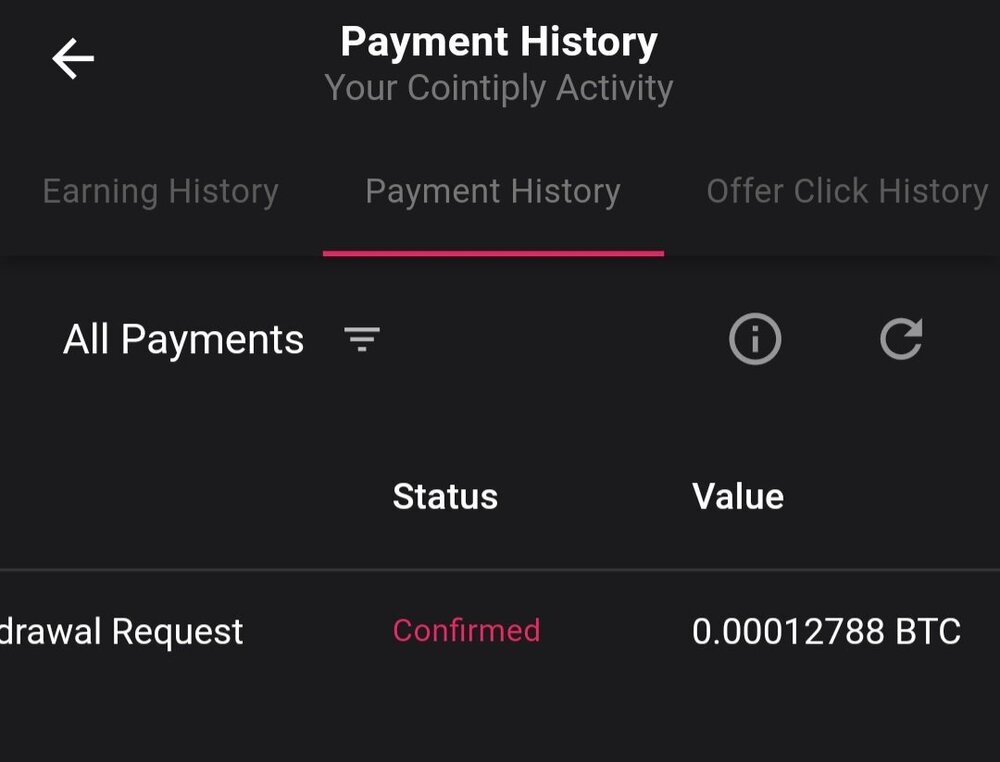Tap the 0.00012788 BTC value
Image resolution: width=1000 pixels, height=762 pixels.
(827, 631)
